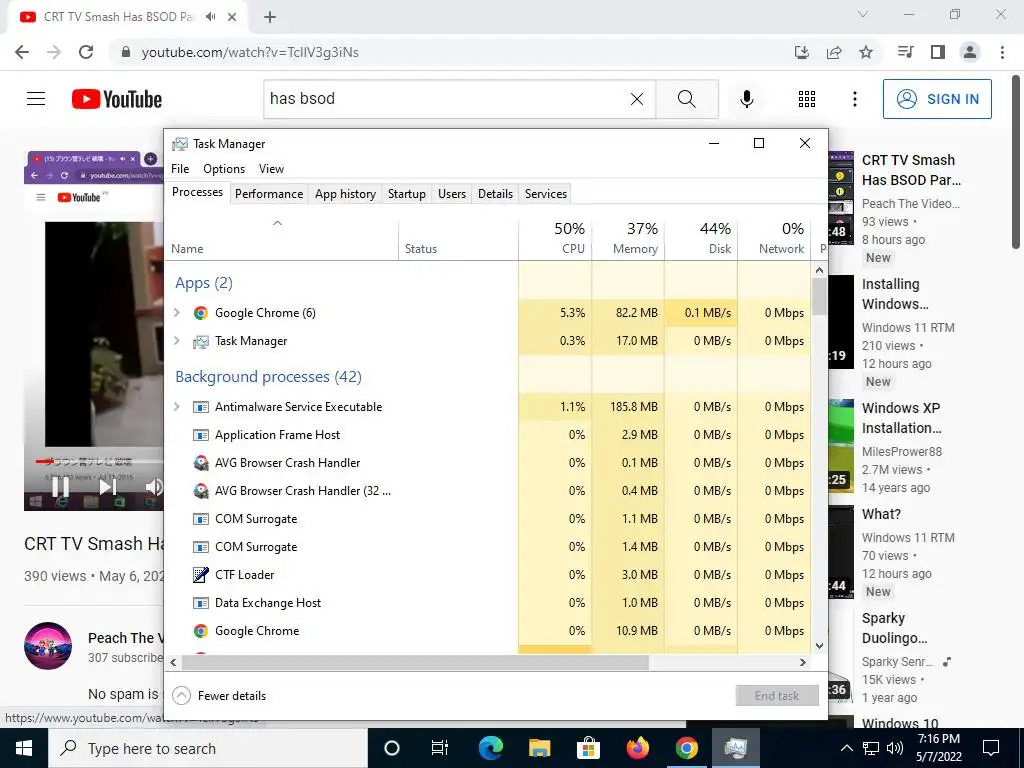Open the YouTube hamburger guide menu

click(36, 99)
